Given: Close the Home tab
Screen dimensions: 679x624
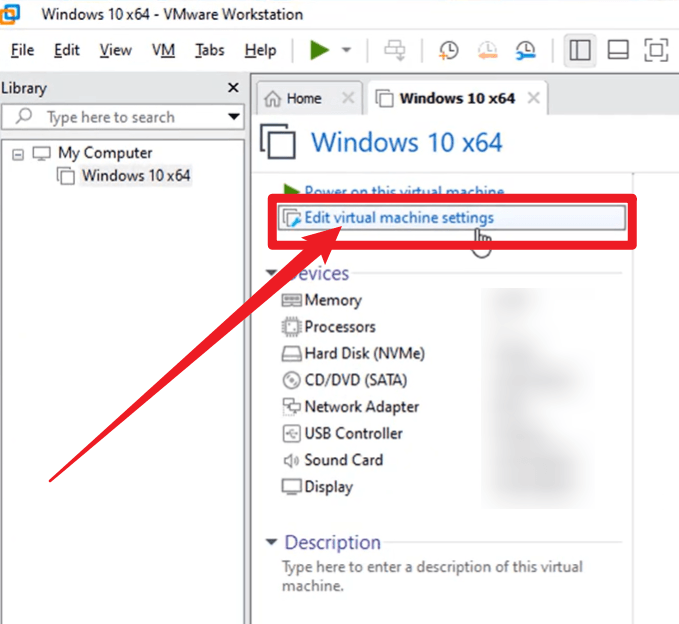Looking at the screenshot, I should coord(348,98).
